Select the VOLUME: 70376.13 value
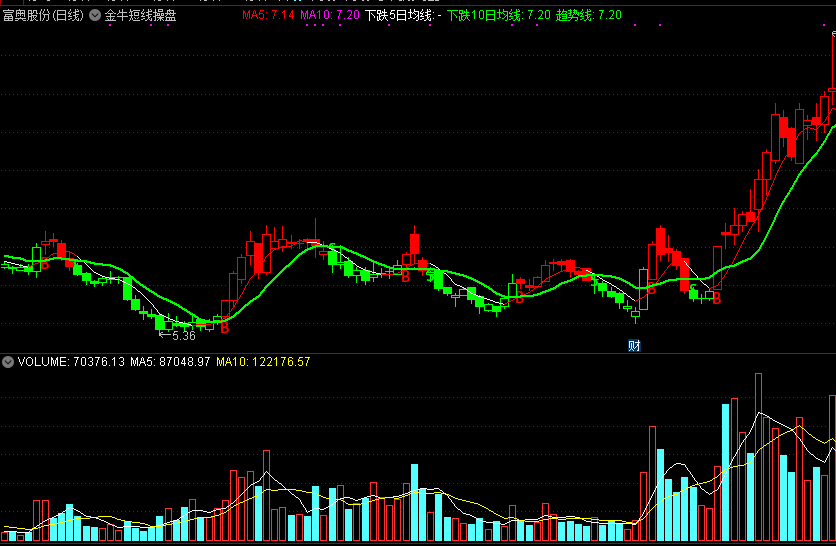The height and width of the screenshot is (546, 836). point(71,362)
